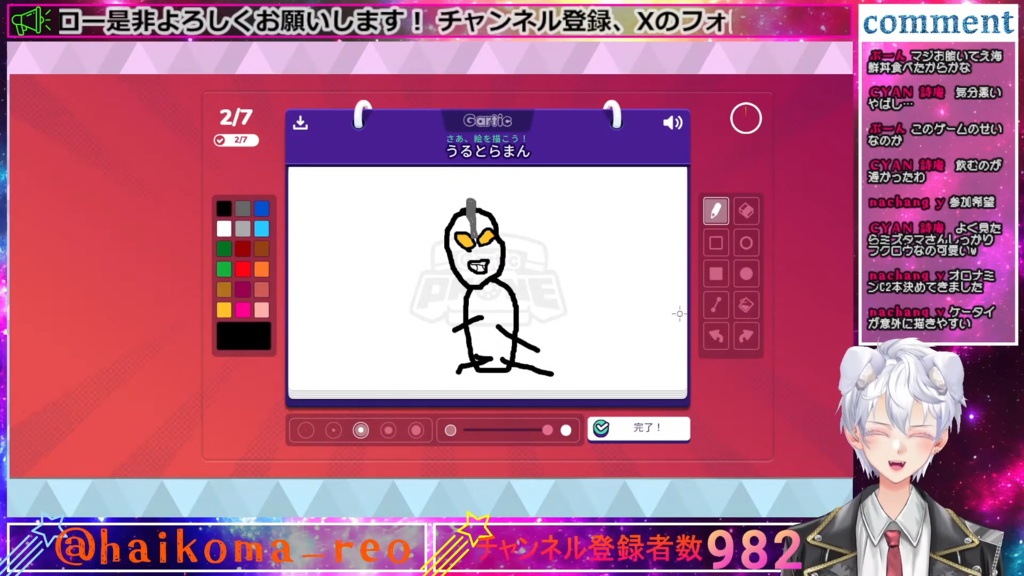Choose the filled ellipse shape tool
The image size is (1024, 576).
point(746,274)
